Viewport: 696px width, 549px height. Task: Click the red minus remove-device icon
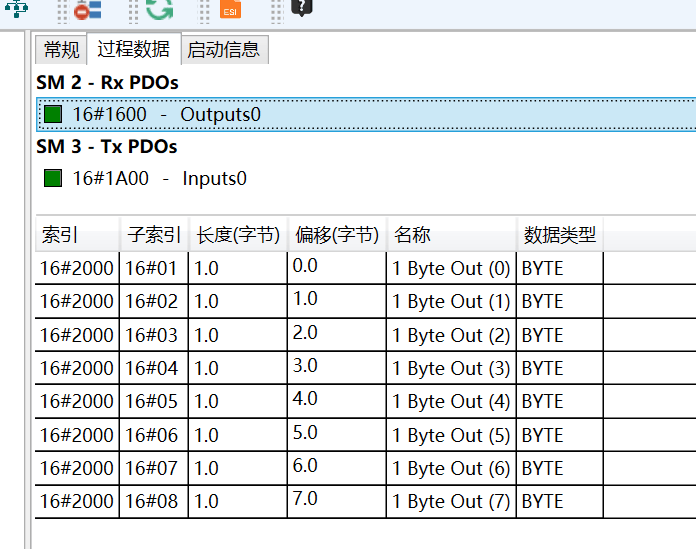point(88,8)
